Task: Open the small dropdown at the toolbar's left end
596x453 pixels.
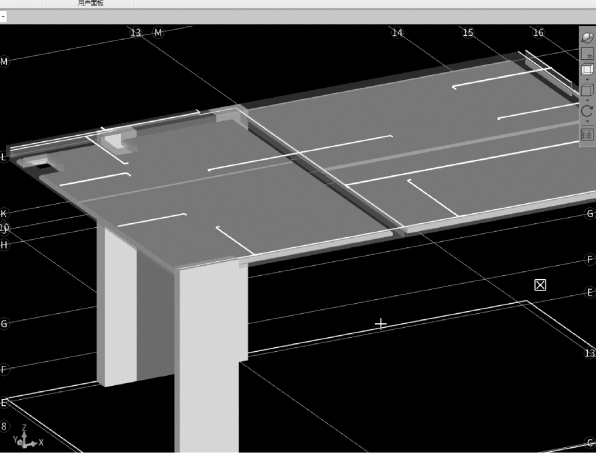Action: coord(3,17)
